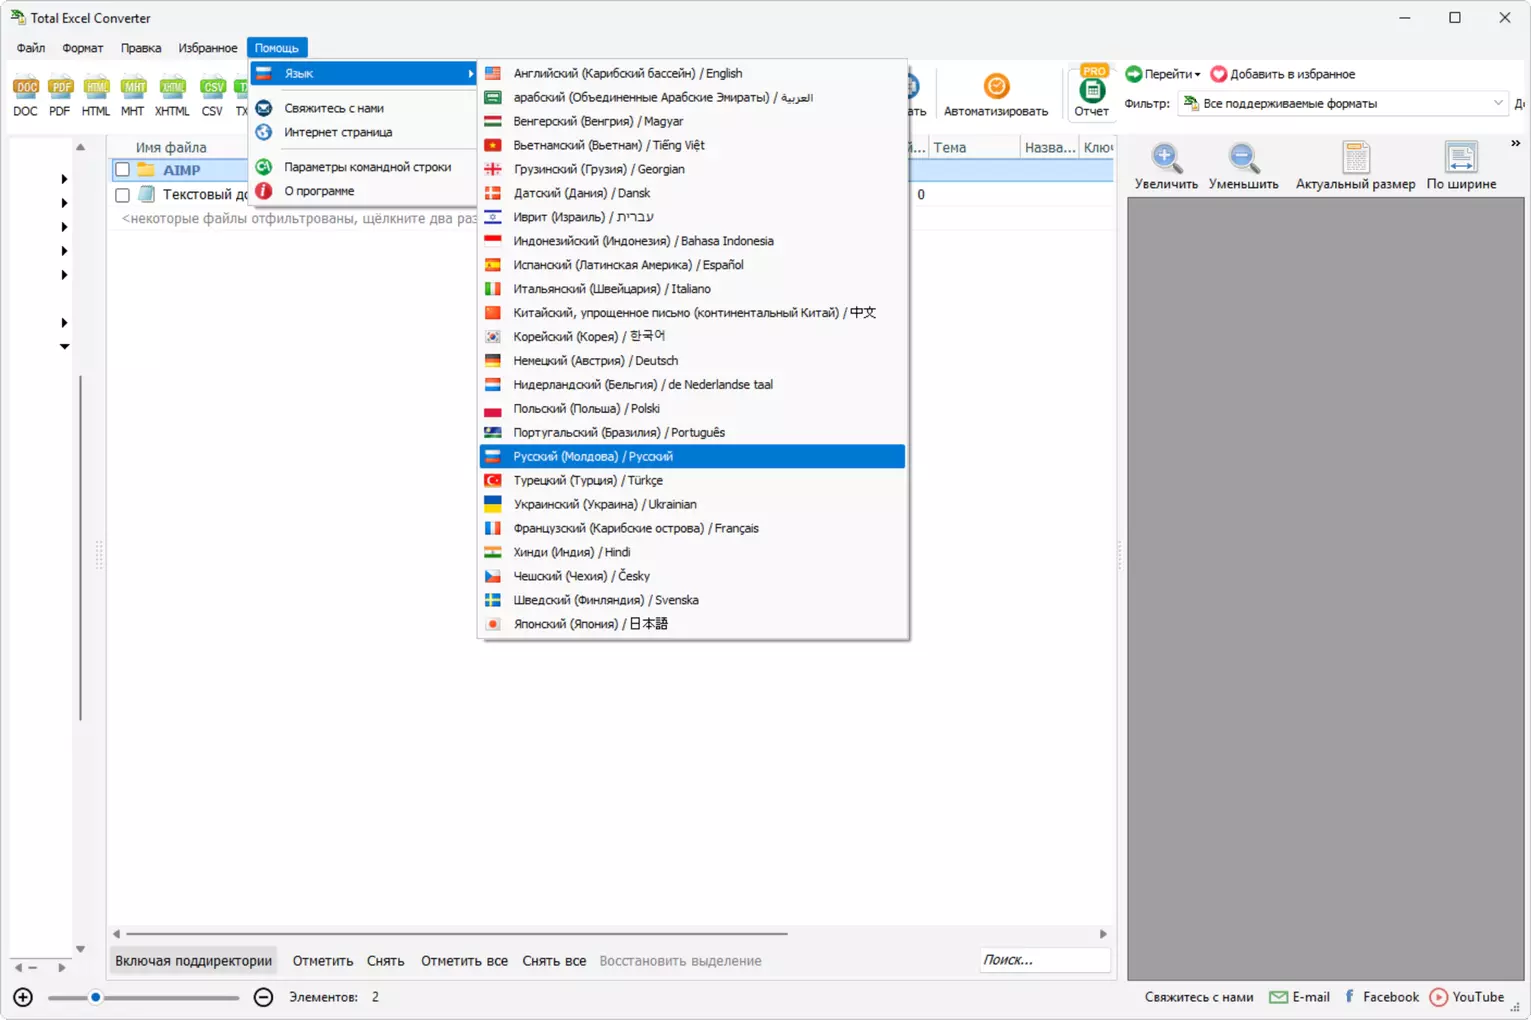Click the Имя файла column header
Viewport: 1531px width, 1020px height.
click(171, 148)
